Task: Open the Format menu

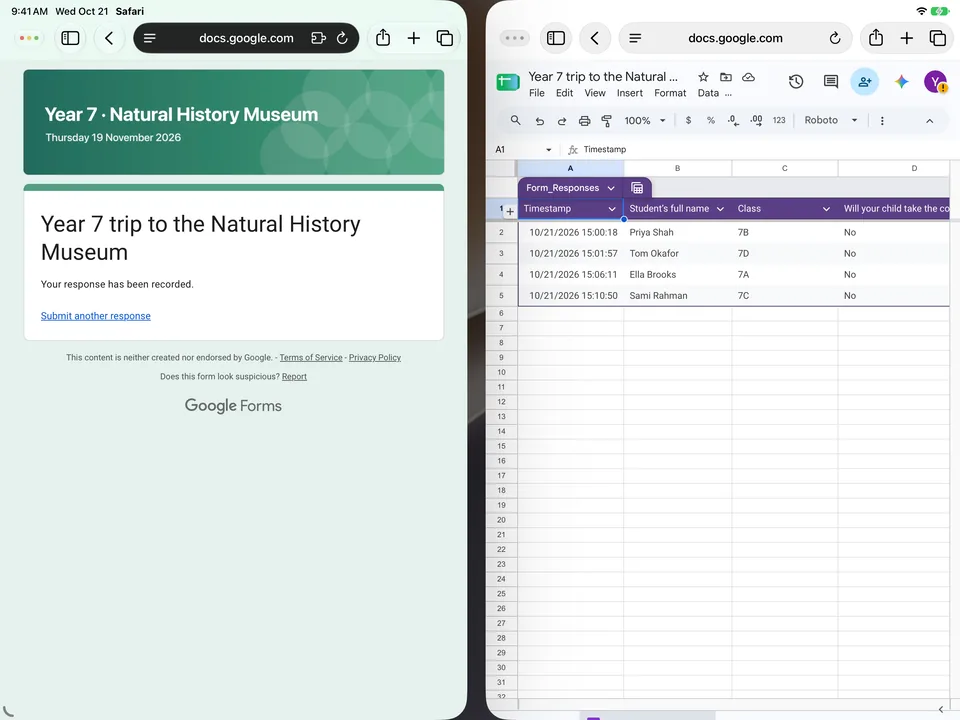Action: pos(670,93)
